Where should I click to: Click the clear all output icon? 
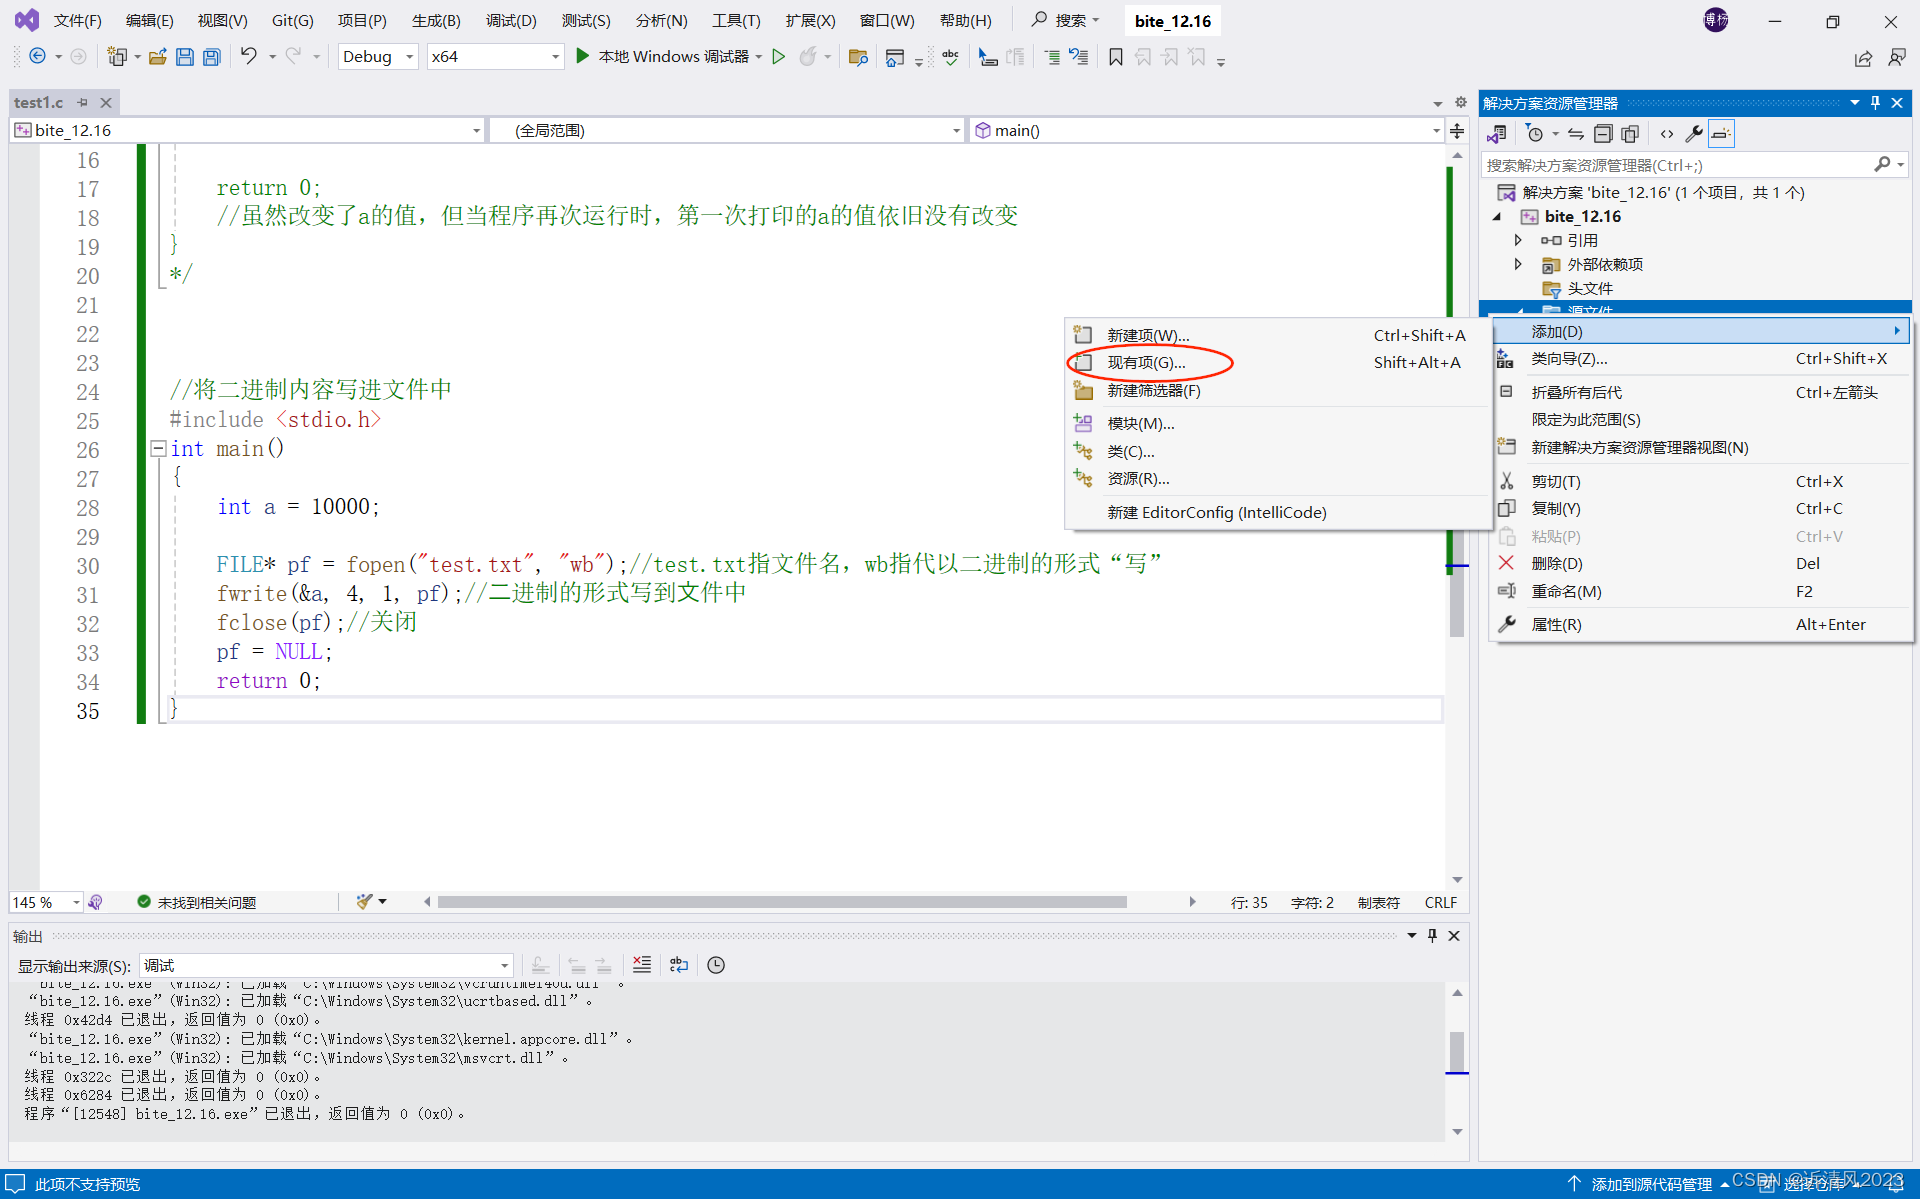click(x=642, y=965)
